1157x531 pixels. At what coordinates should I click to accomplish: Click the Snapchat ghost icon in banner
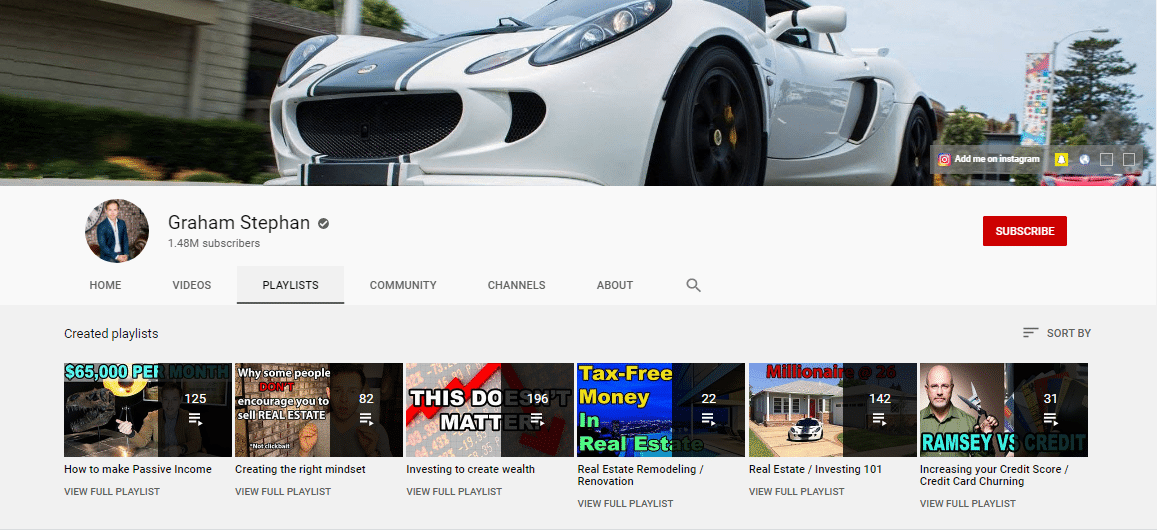pos(1061,159)
